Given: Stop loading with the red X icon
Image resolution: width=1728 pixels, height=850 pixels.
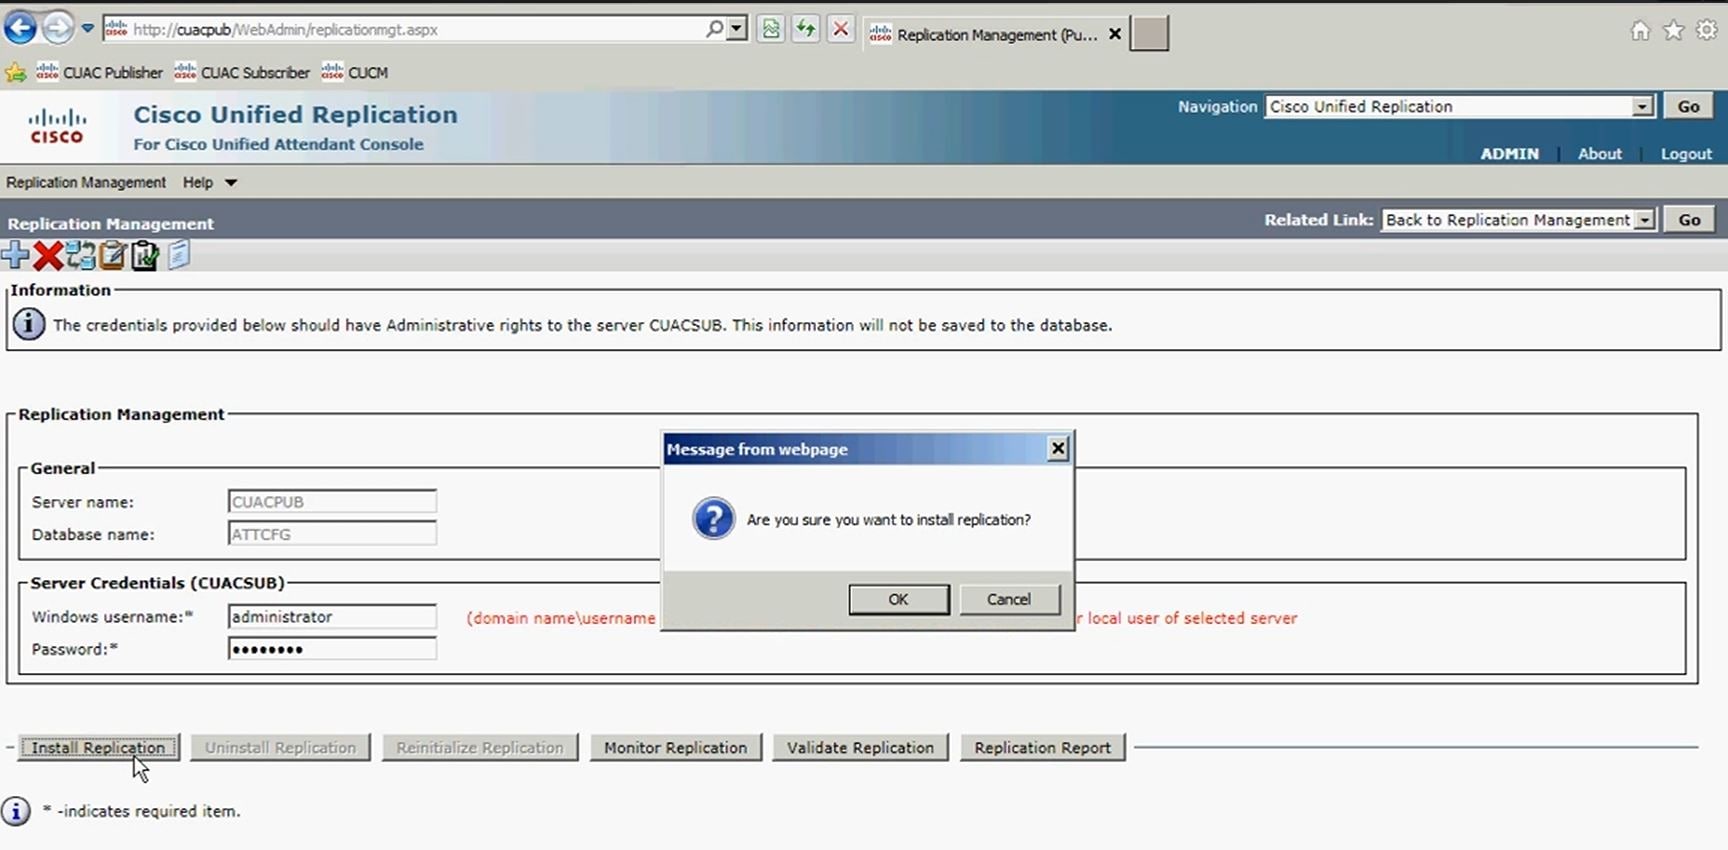Looking at the screenshot, I should point(841,29).
